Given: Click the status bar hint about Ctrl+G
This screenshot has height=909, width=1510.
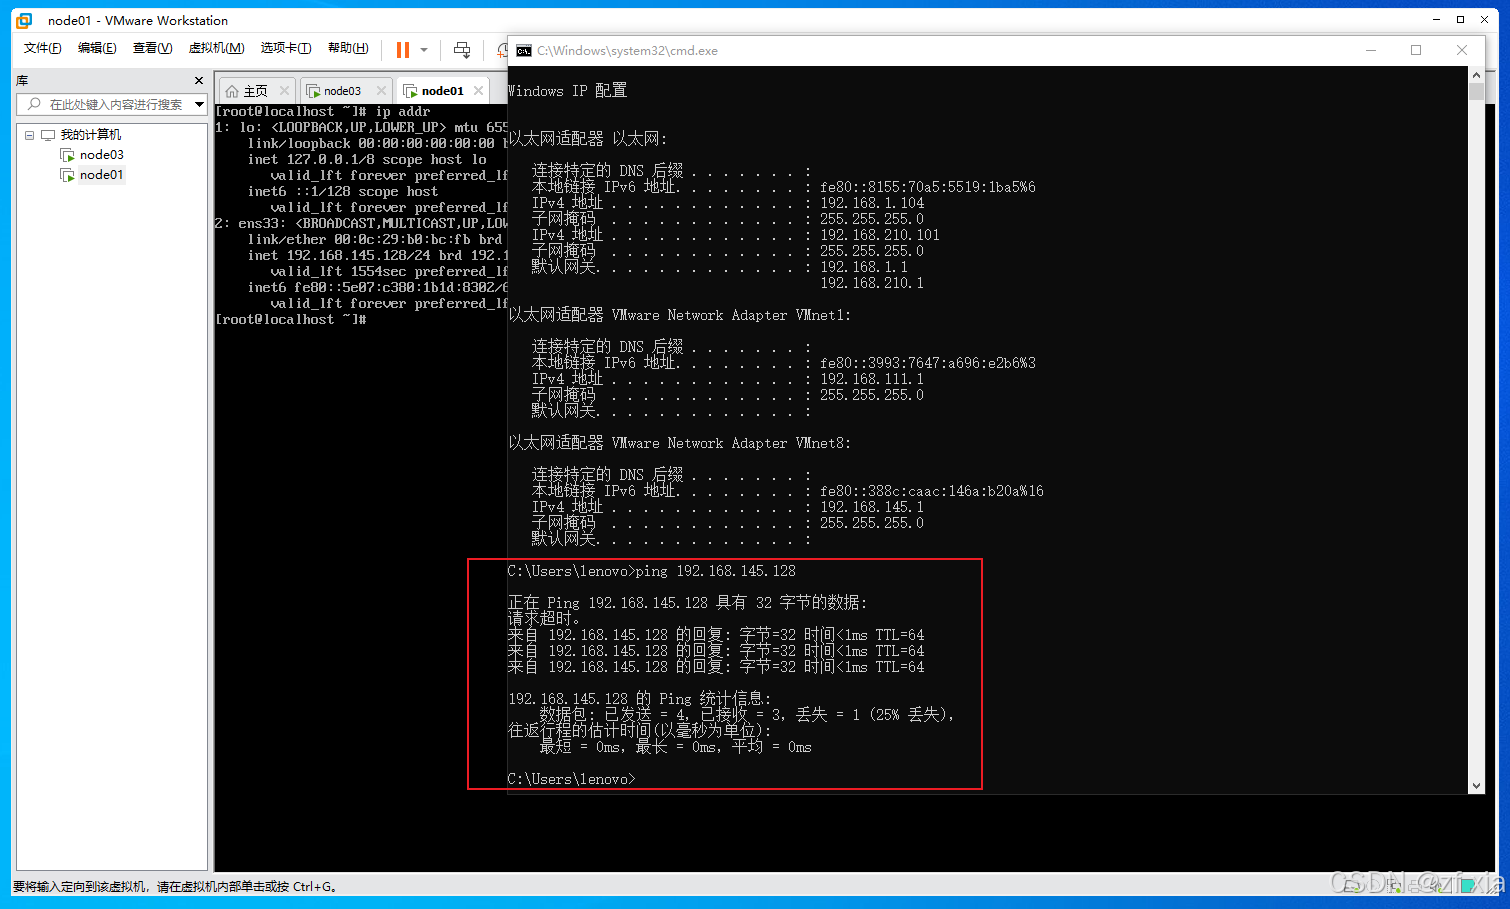Looking at the screenshot, I should click(176, 886).
